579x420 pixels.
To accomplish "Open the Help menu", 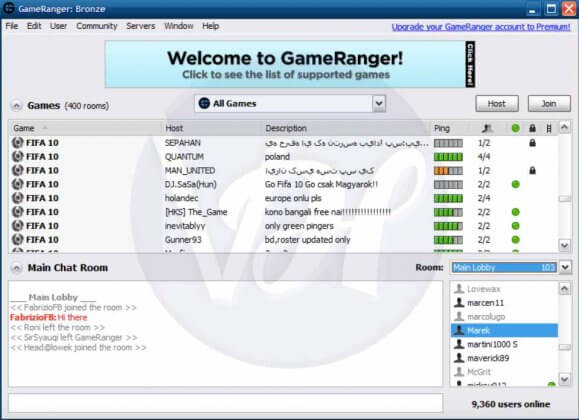I will 210,26.
